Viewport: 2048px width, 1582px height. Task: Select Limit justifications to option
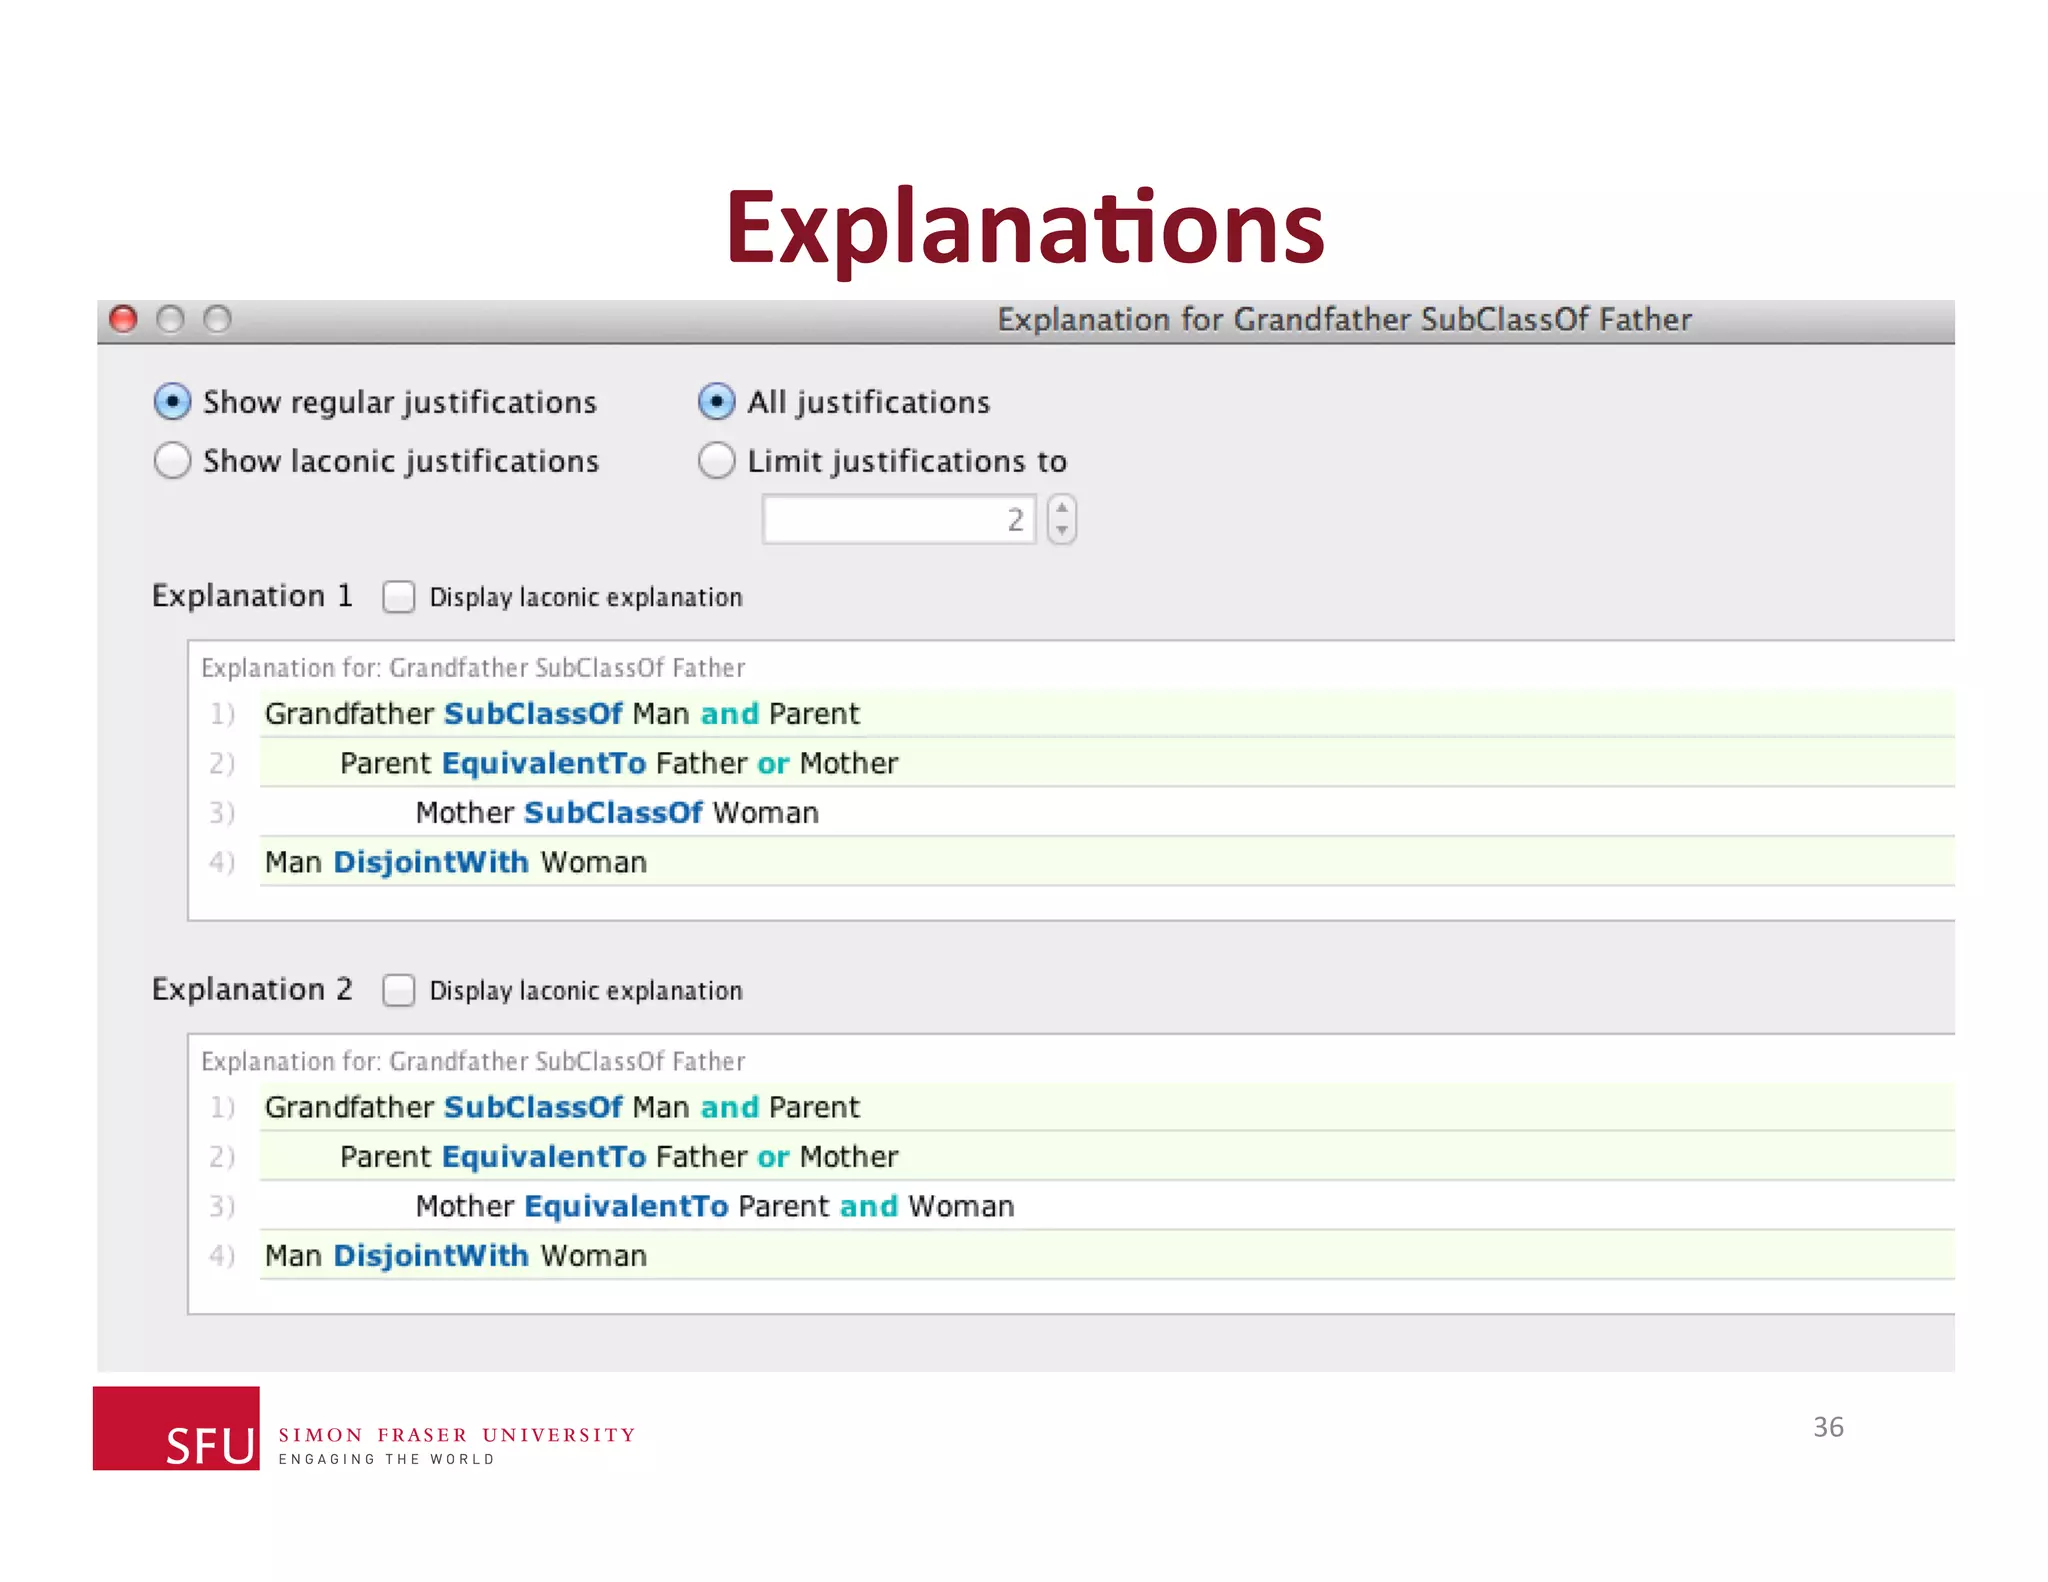(x=716, y=461)
